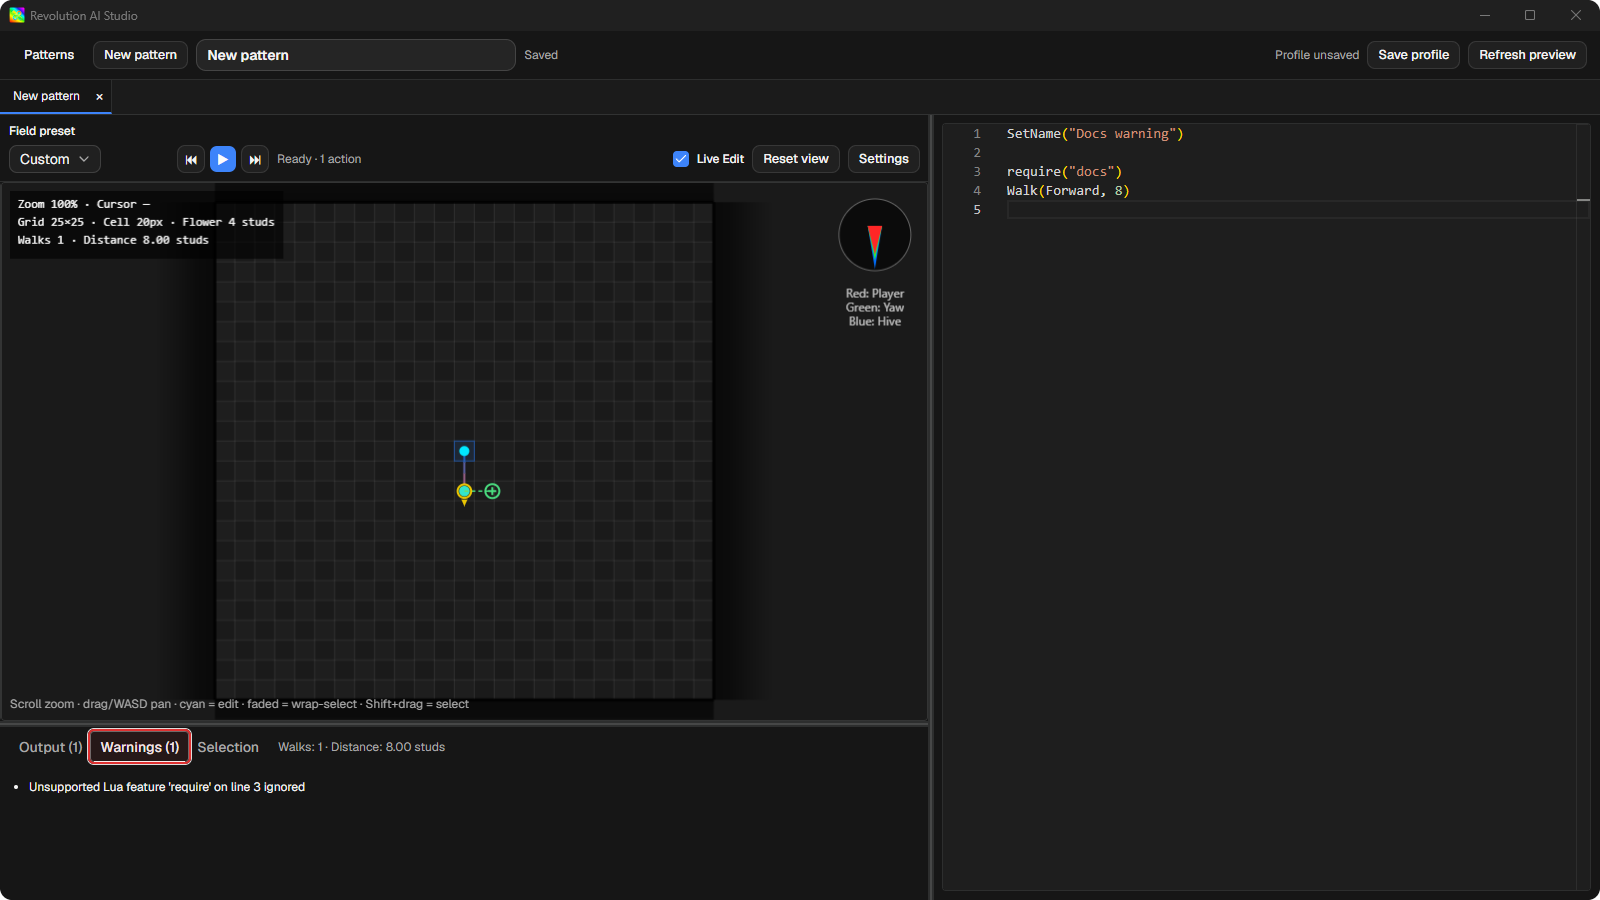Click the green plus handle on the grid
The width and height of the screenshot is (1600, 900).
click(x=492, y=491)
